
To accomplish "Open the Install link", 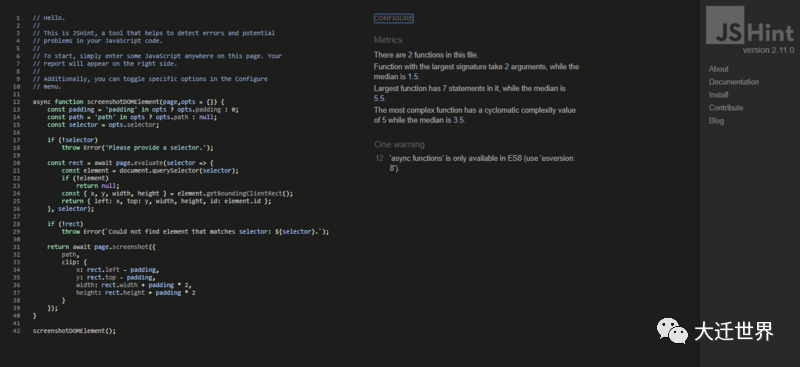I will point(718,95).
